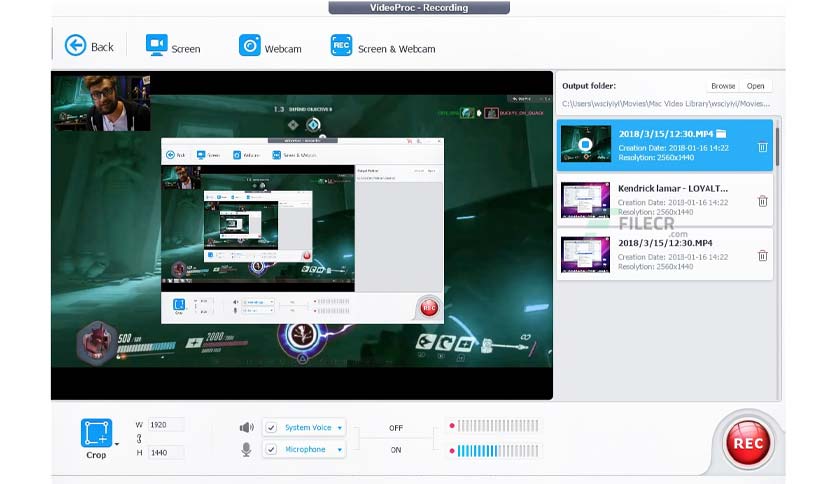Expand the System Voice dropdown

coord(339,428)
